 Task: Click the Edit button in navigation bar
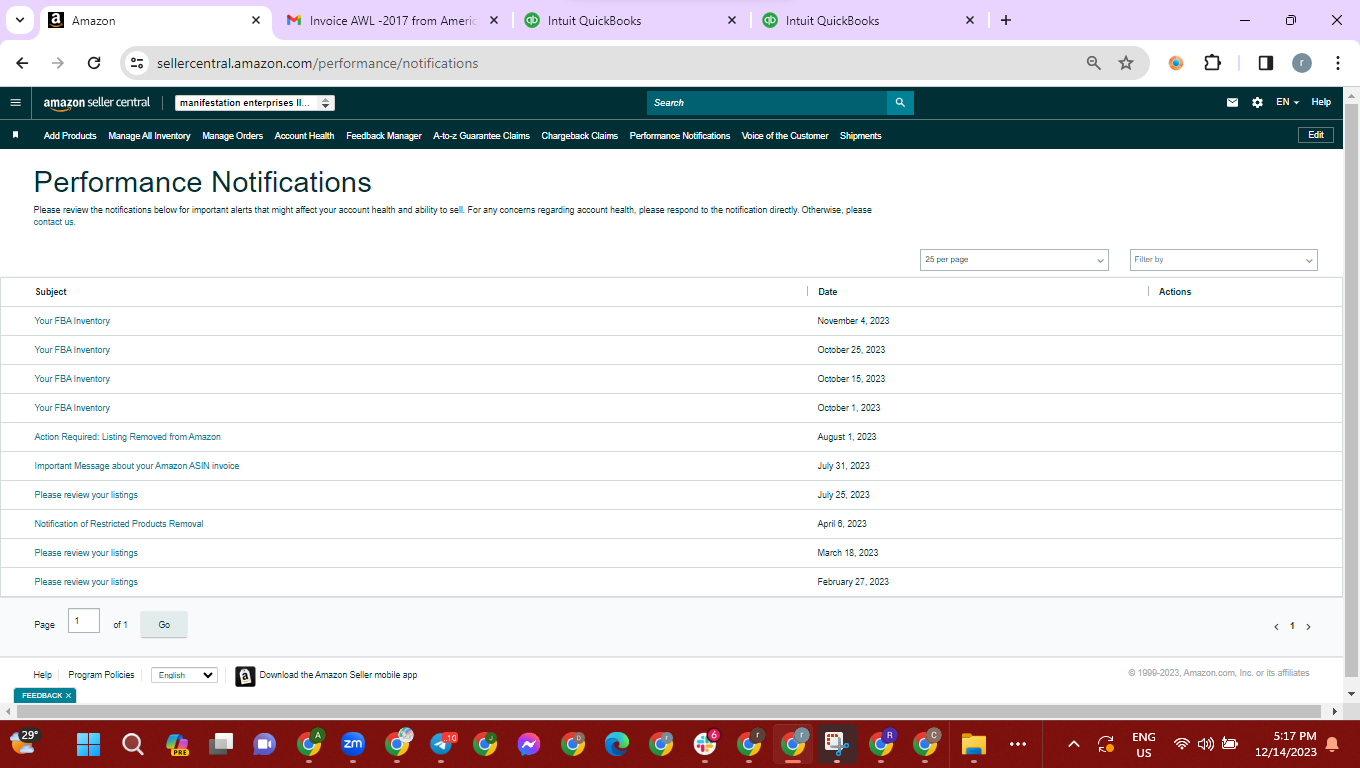(1315, 135)
